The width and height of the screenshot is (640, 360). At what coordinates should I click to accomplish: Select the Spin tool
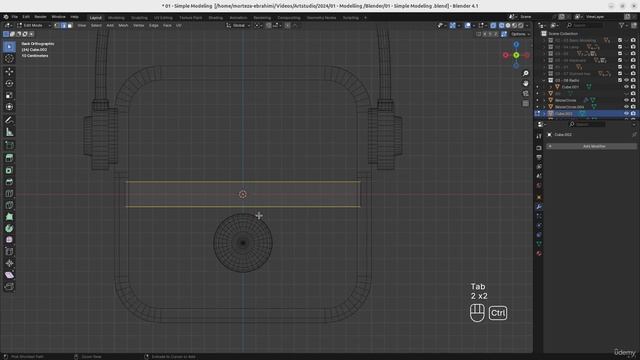pyautogui.click(x=9, y=228)
